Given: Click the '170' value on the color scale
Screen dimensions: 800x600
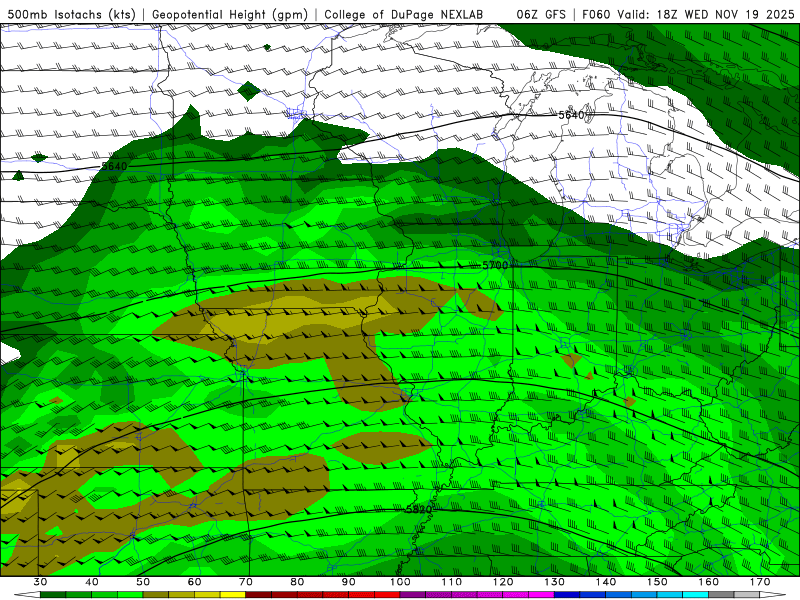Looking at the screenshot, I should 760,582.
